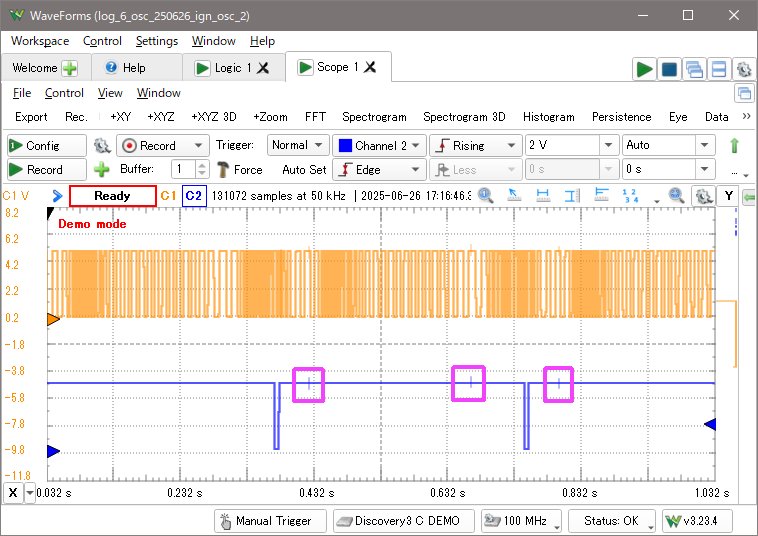Open the Trigger Normal mode dropdown

(x=298, y=145)
